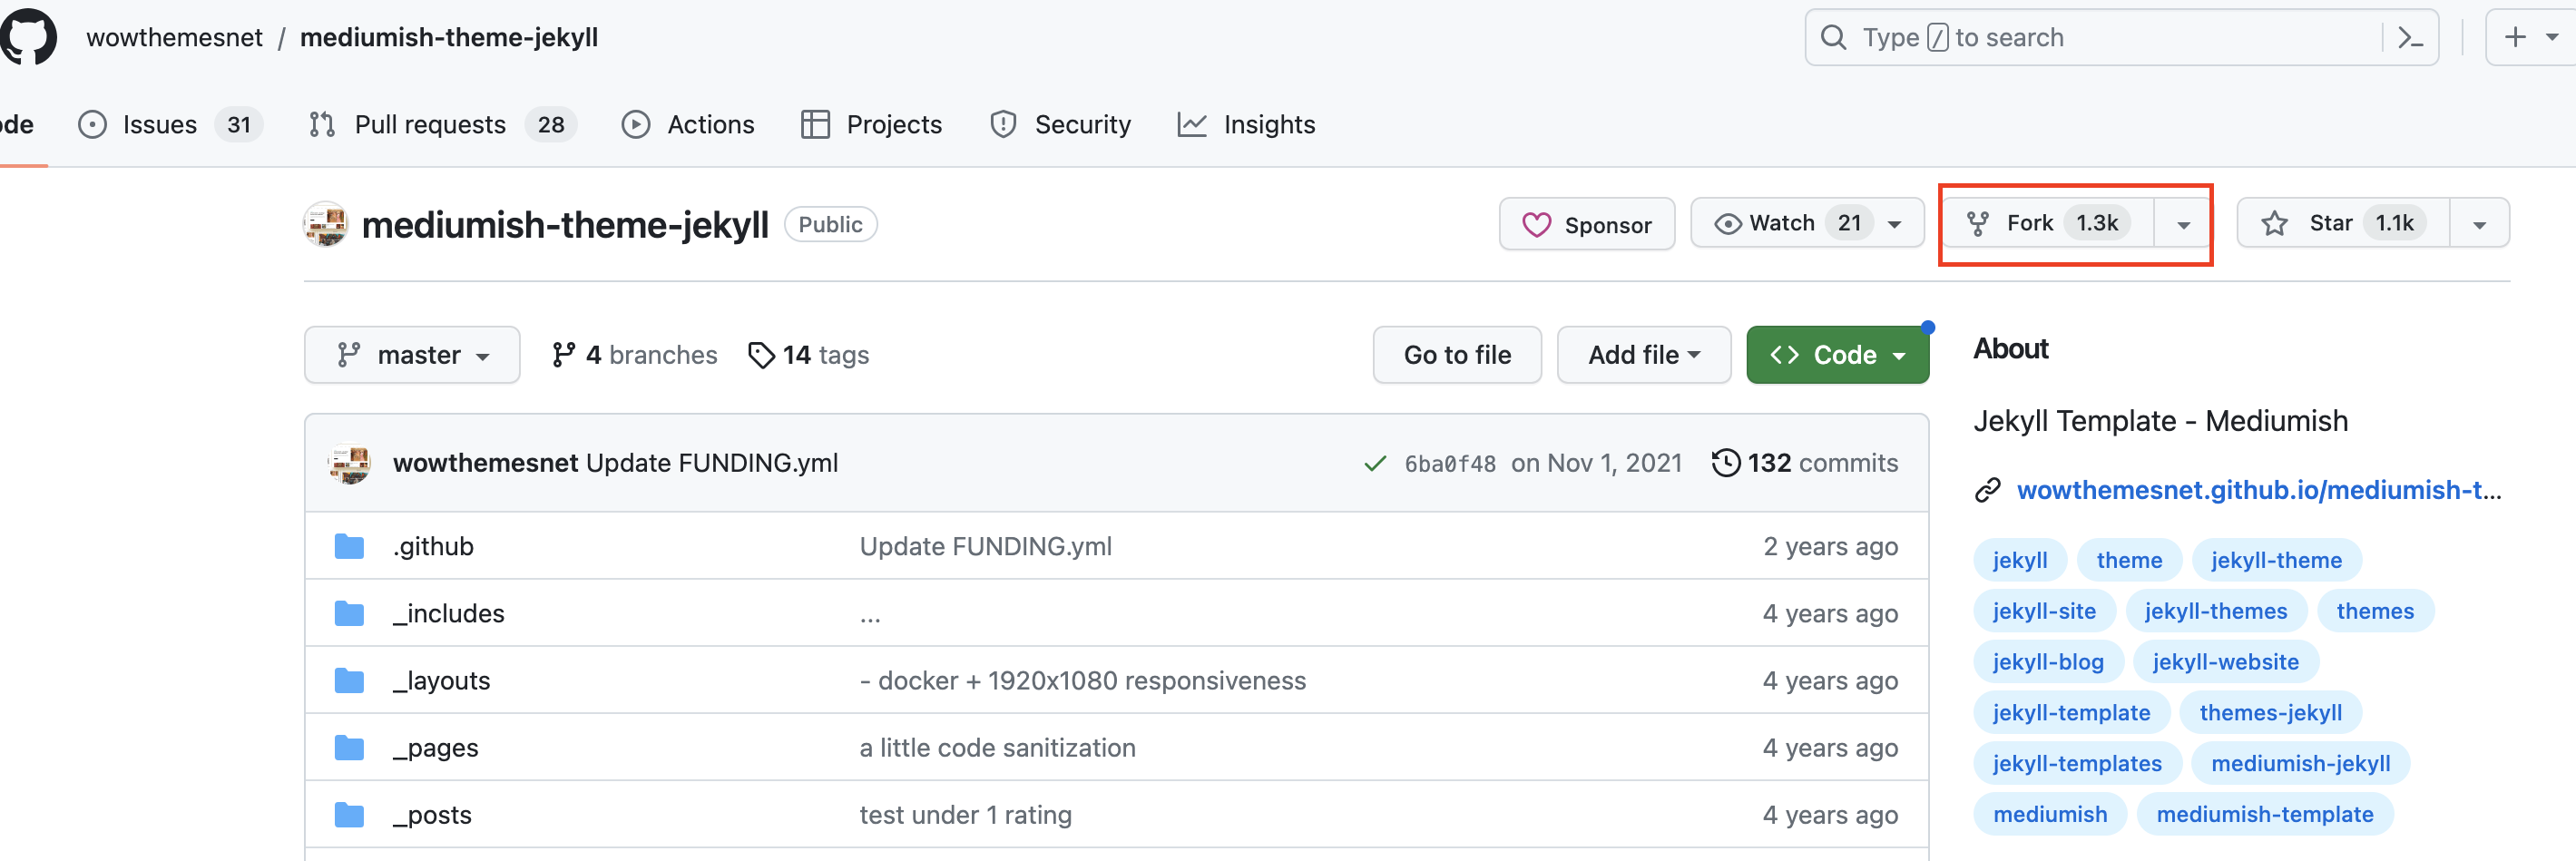The image size is (2576, 861).
Task: Select the jekyll-theme topic tag
Action: [2276, 560]
